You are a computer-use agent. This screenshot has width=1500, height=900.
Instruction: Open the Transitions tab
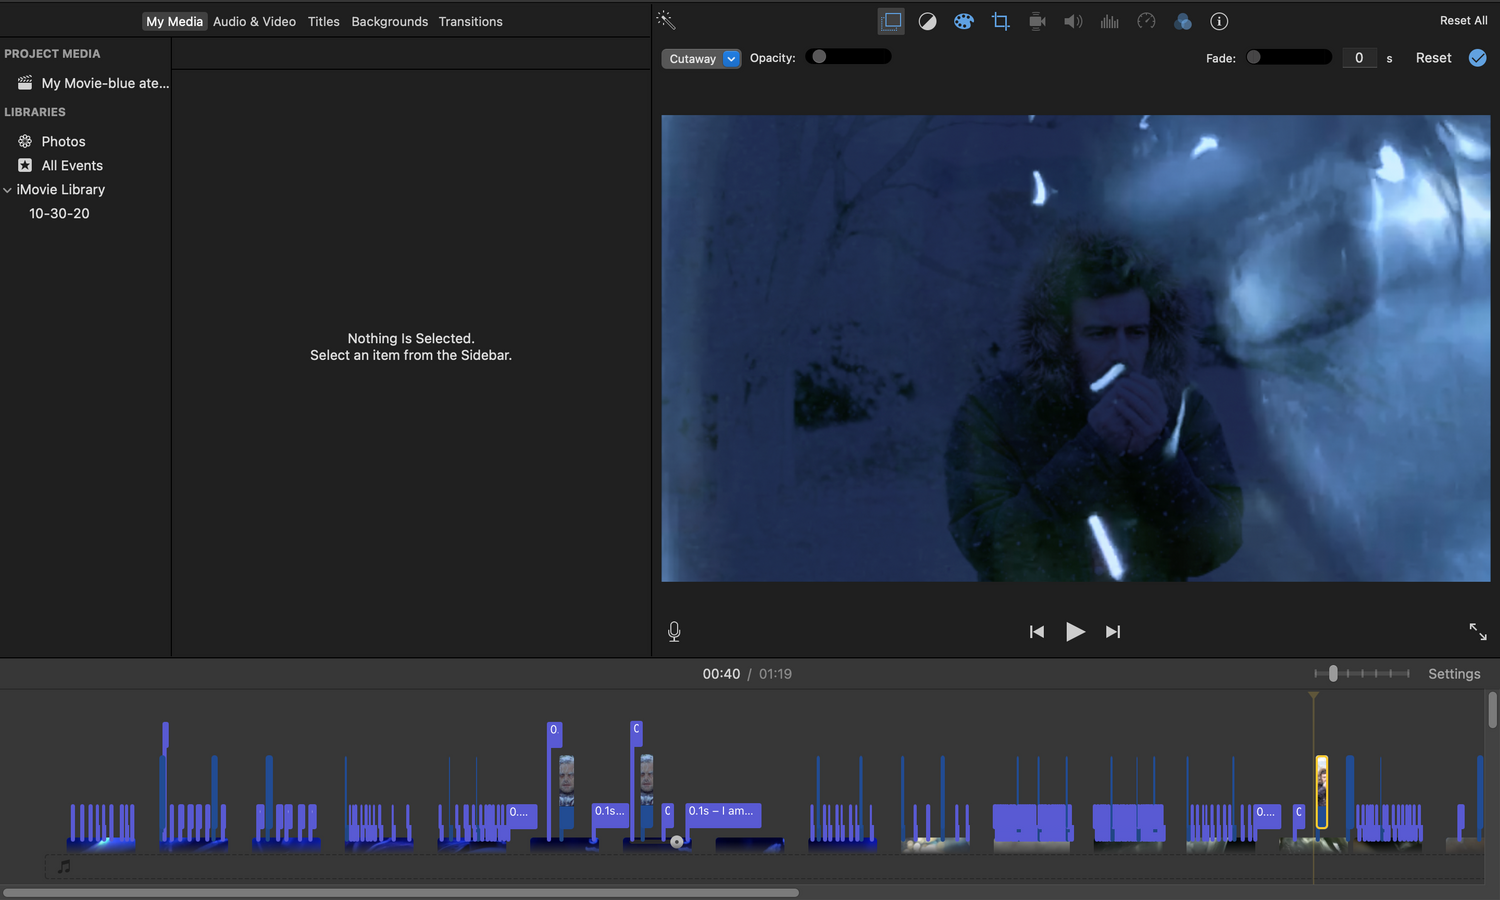tap(470, 21)
